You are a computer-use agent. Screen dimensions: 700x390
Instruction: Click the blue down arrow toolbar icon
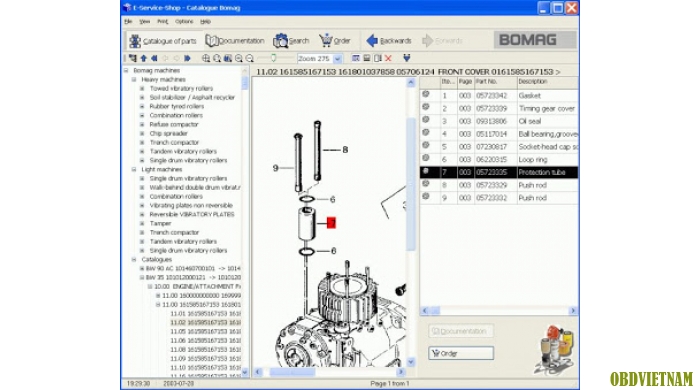pyautogui.click(x=407, y=58)
